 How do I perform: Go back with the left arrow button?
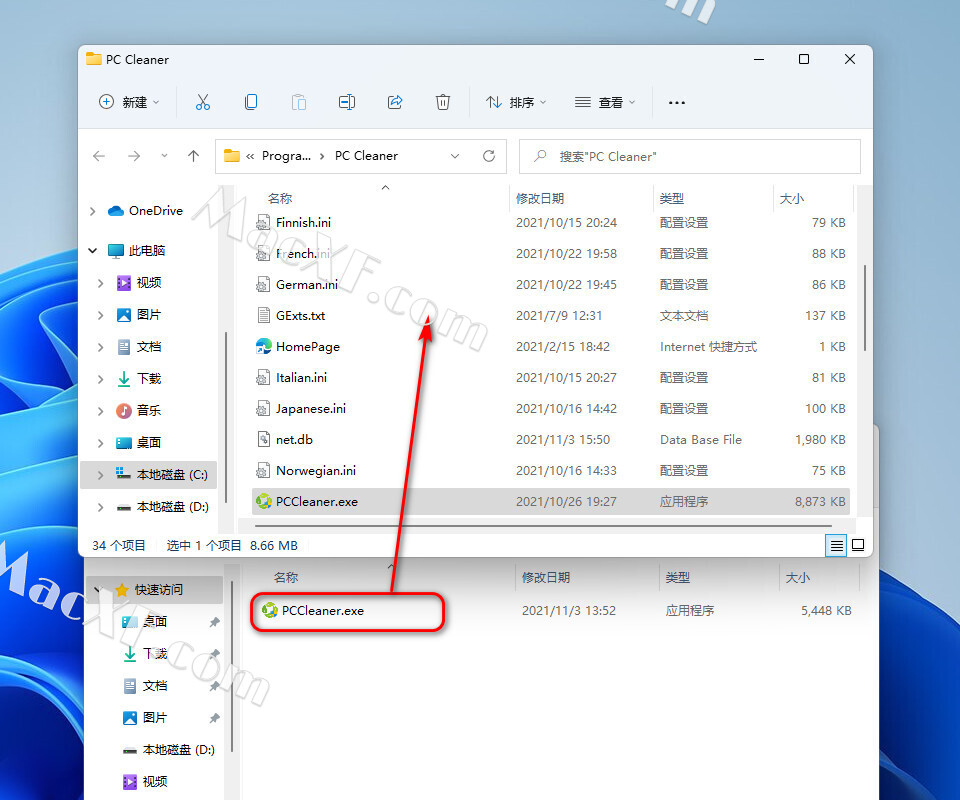point(99,156)
